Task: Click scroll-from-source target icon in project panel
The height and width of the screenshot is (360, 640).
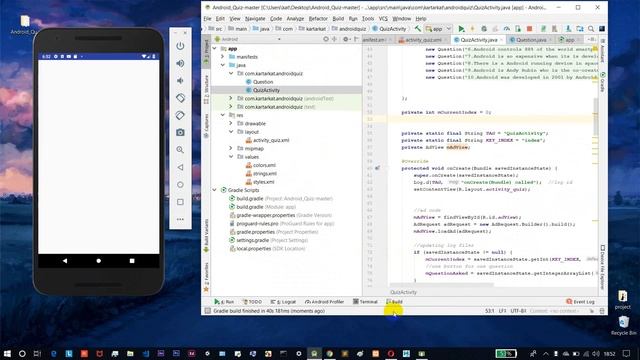Action: (326, 39)
